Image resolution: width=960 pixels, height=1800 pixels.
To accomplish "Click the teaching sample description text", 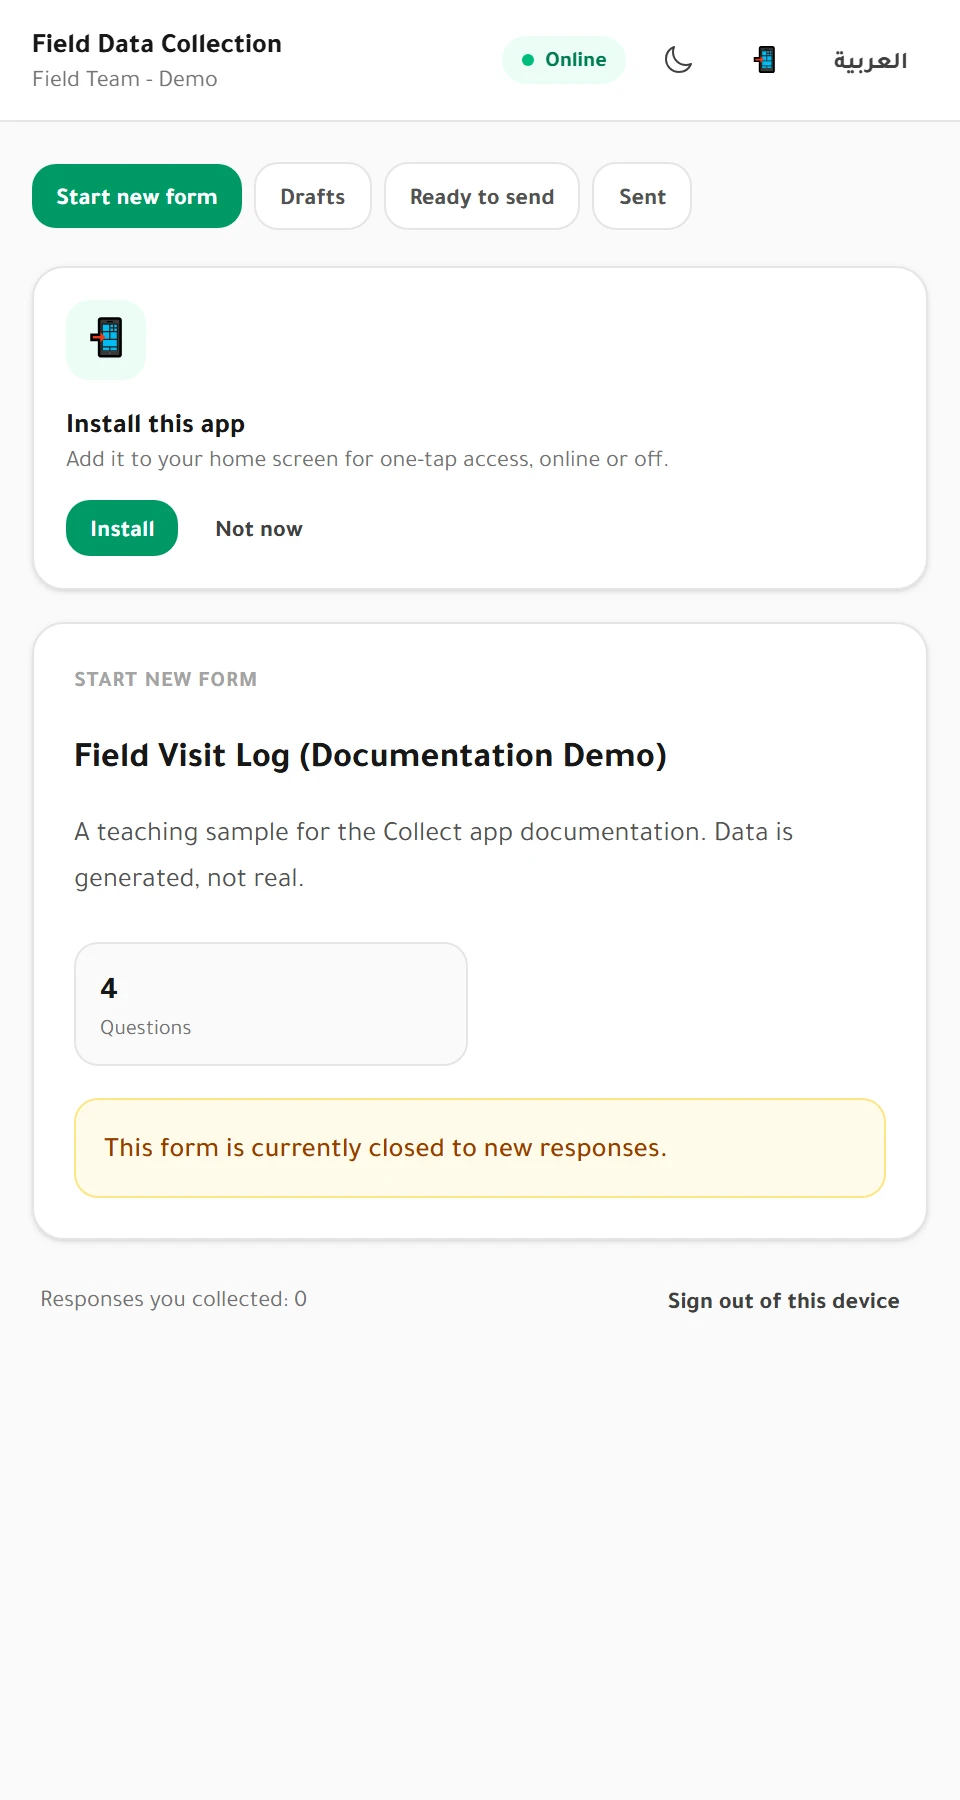I will 434,855.
